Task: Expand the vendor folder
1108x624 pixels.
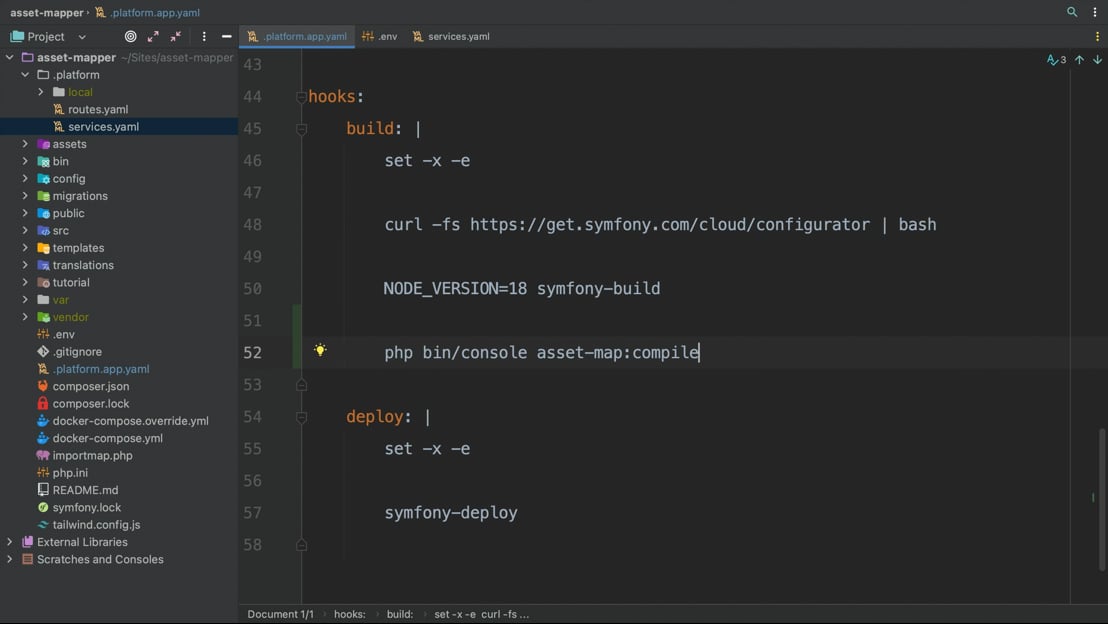Action: [x=25, y=317]
